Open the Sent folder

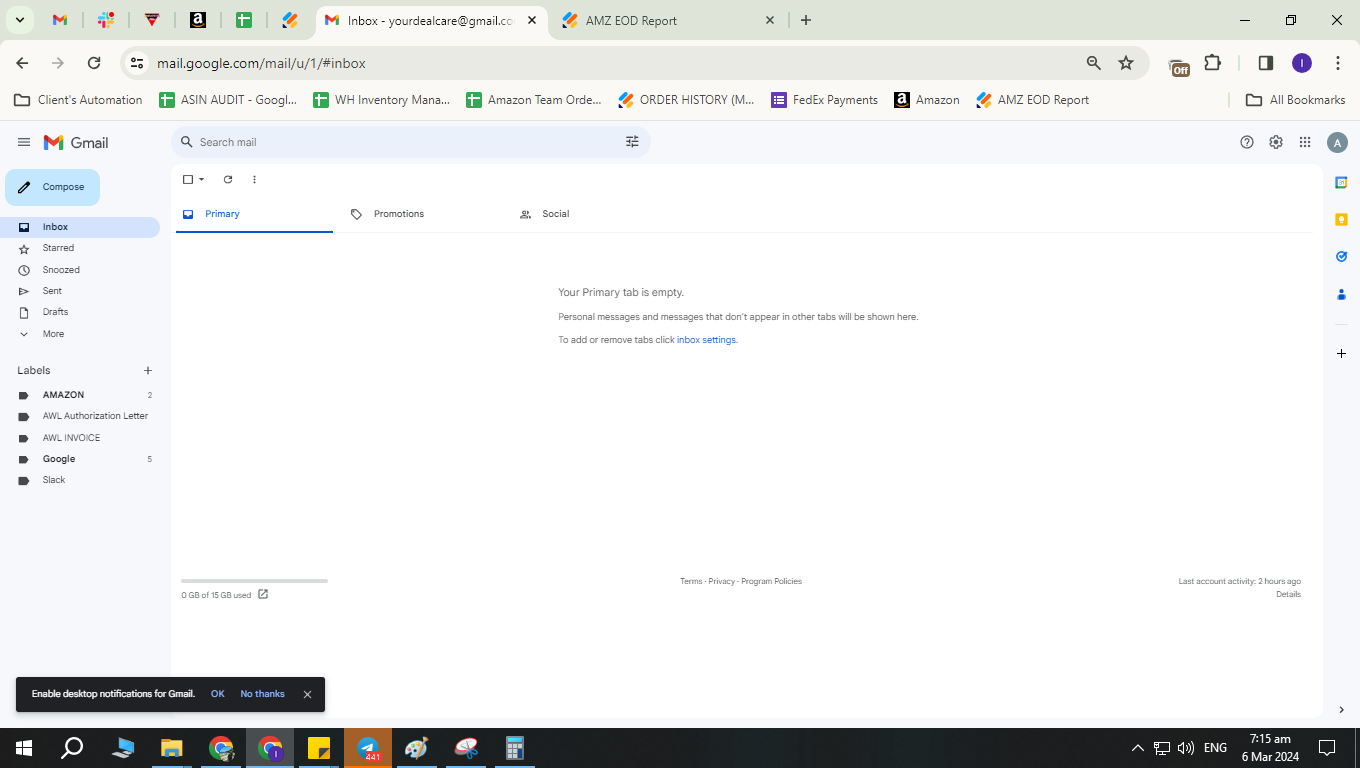tap(80, 291)
